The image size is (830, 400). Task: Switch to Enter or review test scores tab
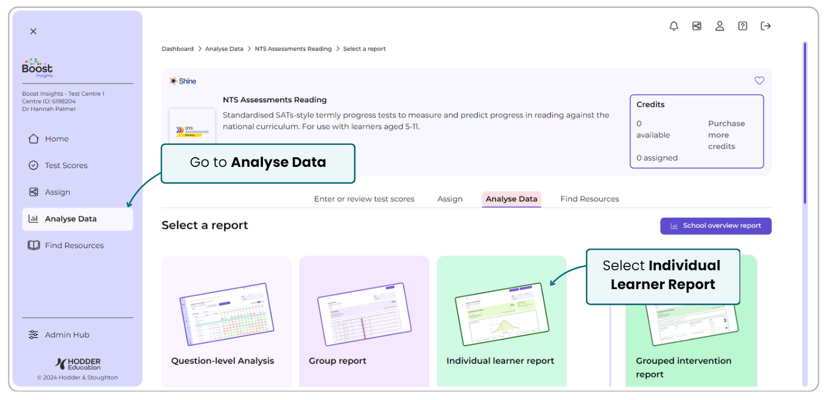[364, 199]
